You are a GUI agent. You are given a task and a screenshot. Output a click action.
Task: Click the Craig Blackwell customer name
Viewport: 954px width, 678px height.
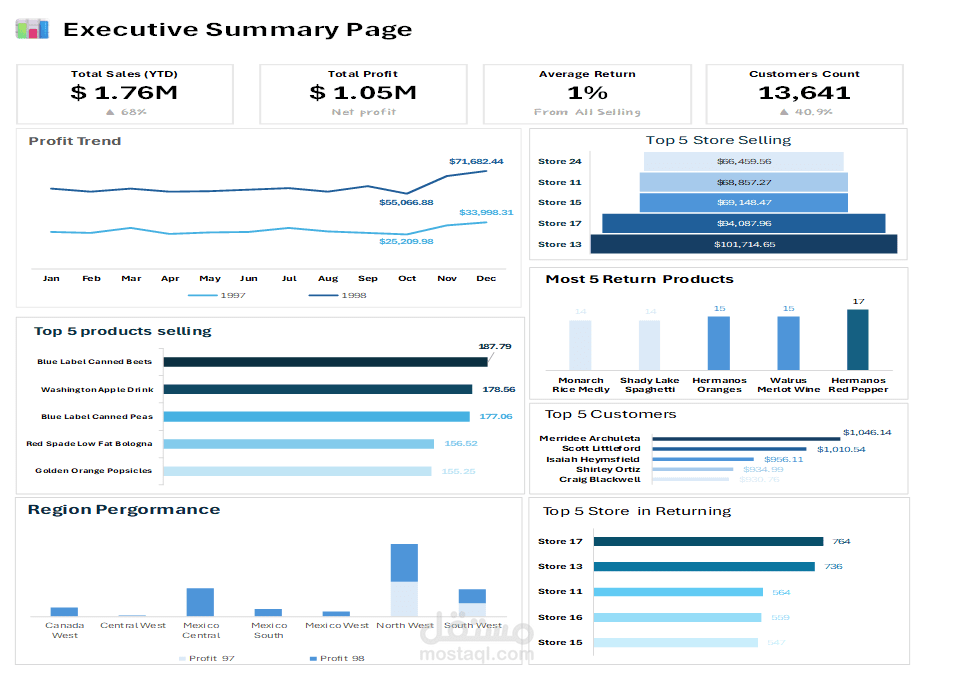pos(600,480)
